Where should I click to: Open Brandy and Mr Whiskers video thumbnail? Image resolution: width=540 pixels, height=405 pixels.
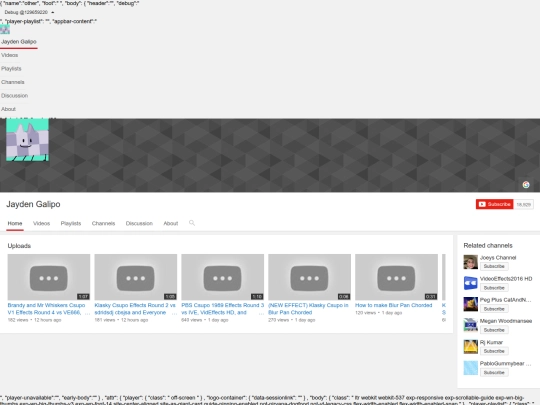point(49,277)
